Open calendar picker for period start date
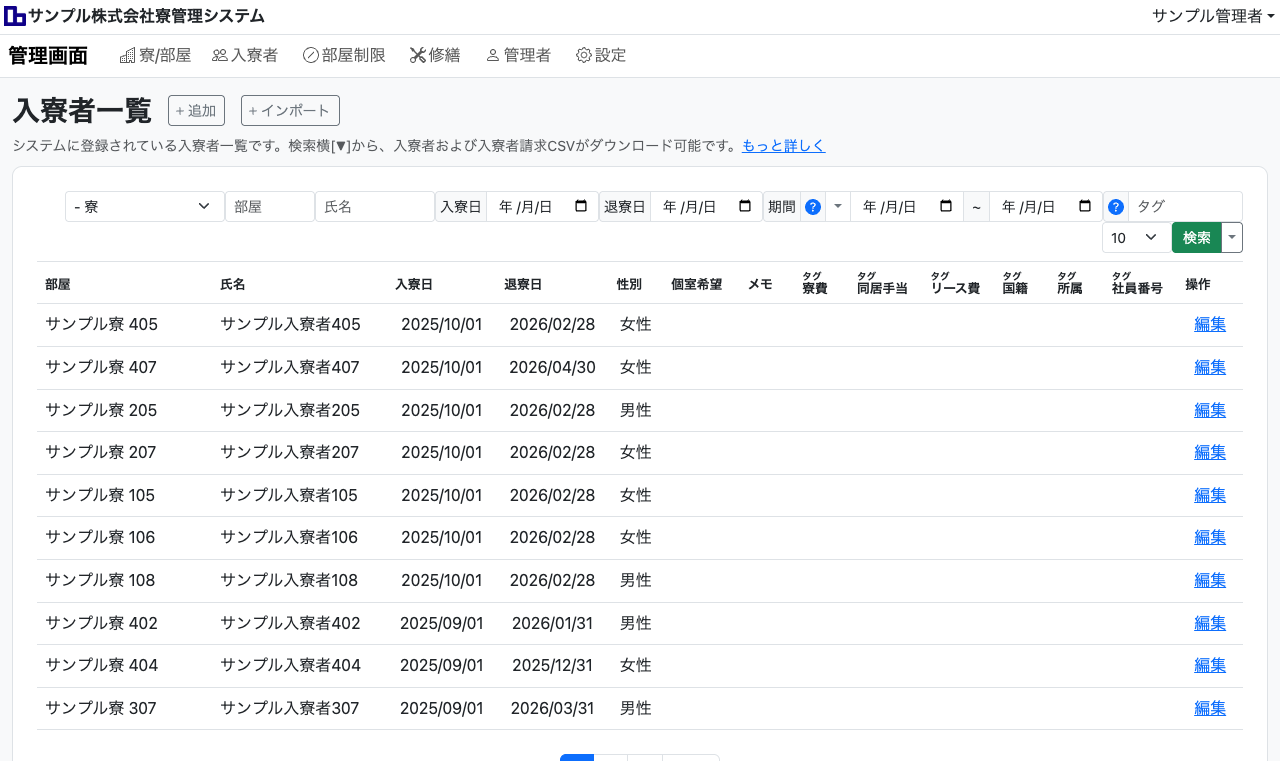The width and height of the screenshot is (1280, 761). (946, 207)
